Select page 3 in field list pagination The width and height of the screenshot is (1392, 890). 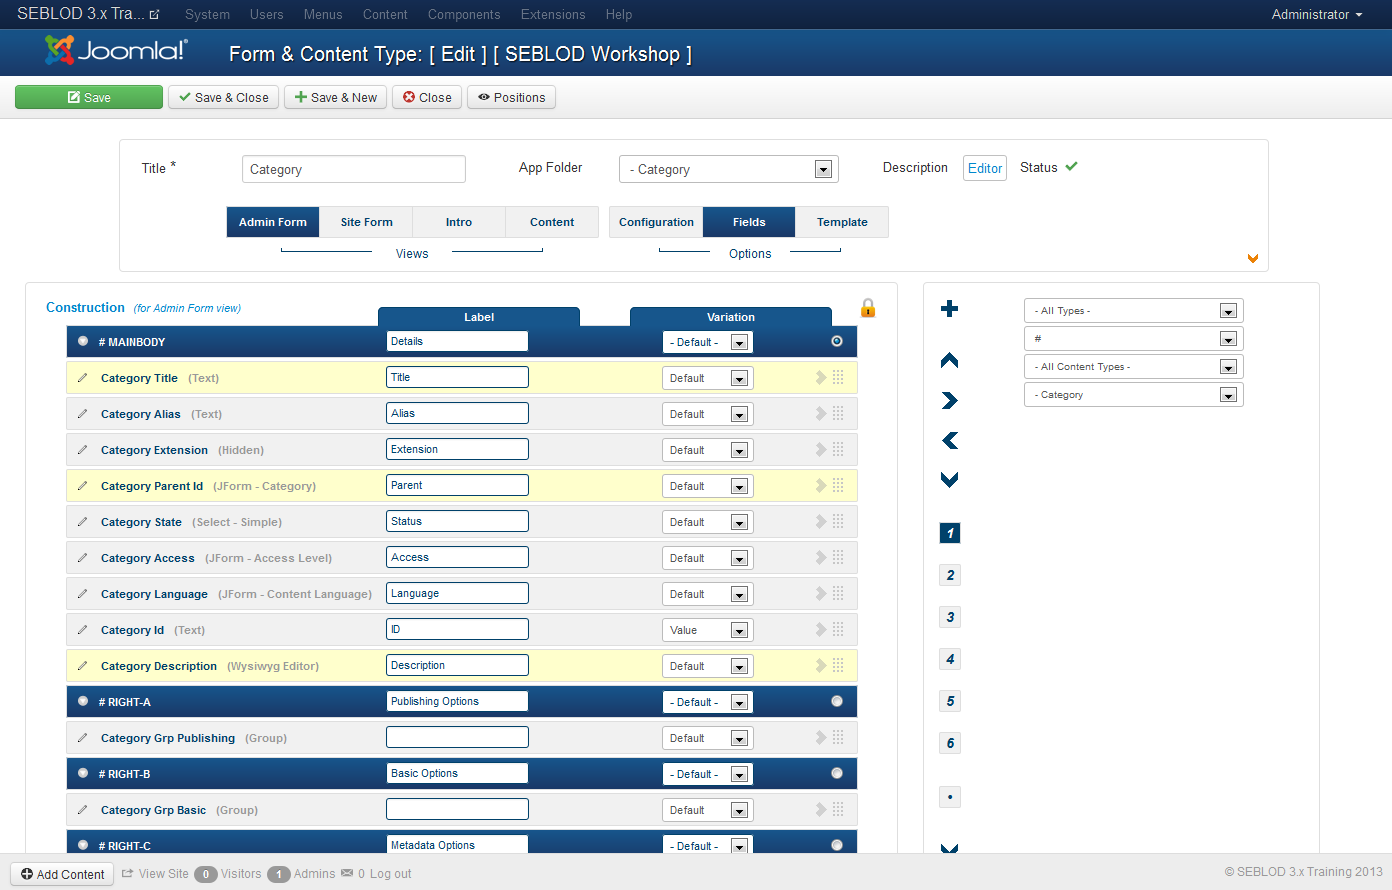tap(950, 617)
